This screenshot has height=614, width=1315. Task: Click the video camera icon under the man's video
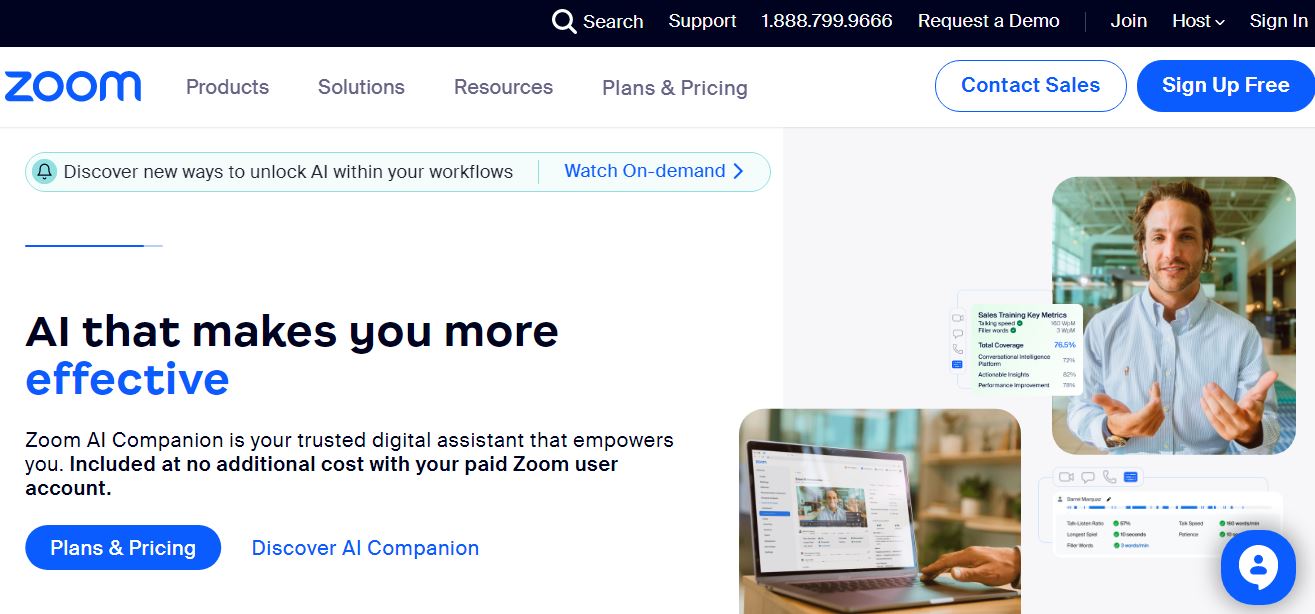coord(1066,477)
